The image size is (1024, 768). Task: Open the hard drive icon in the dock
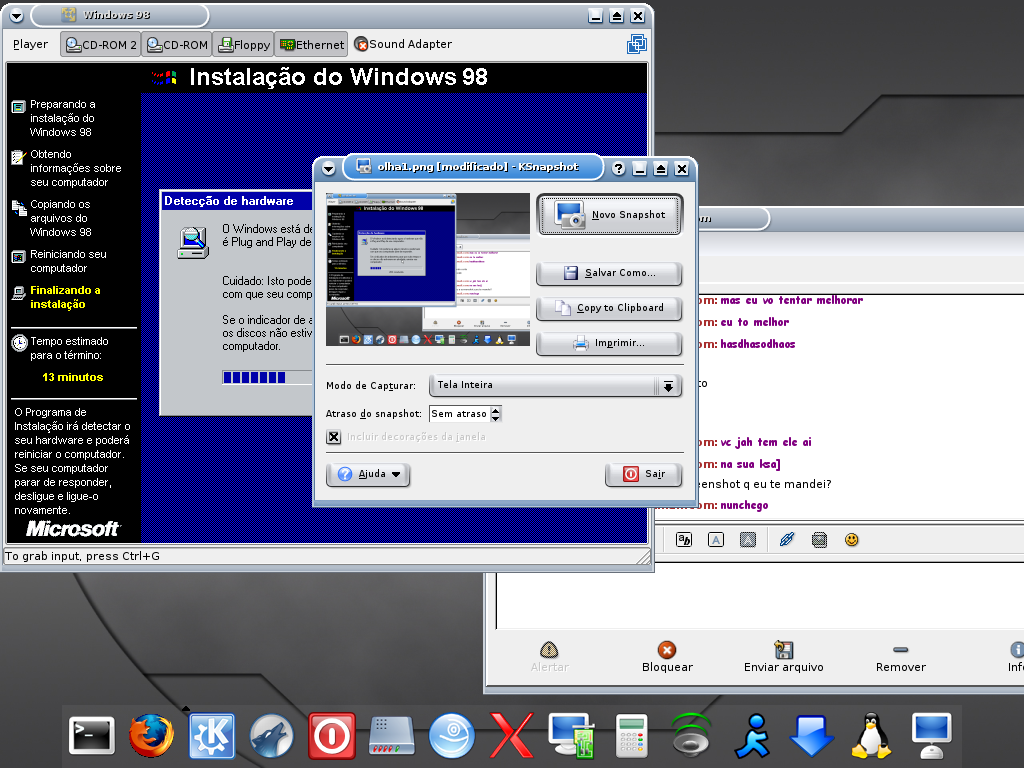click(392, 735)
